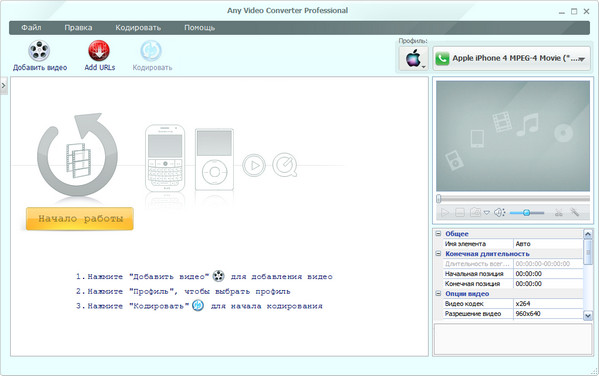Open the snapshot options dropdown arrow
599x376 pixels.
click(x=487, y=212)
